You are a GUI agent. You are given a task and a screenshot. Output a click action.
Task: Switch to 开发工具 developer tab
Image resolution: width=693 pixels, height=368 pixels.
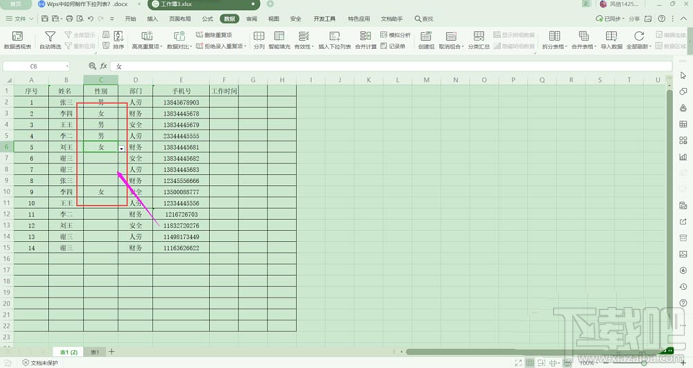coord(324,19)
